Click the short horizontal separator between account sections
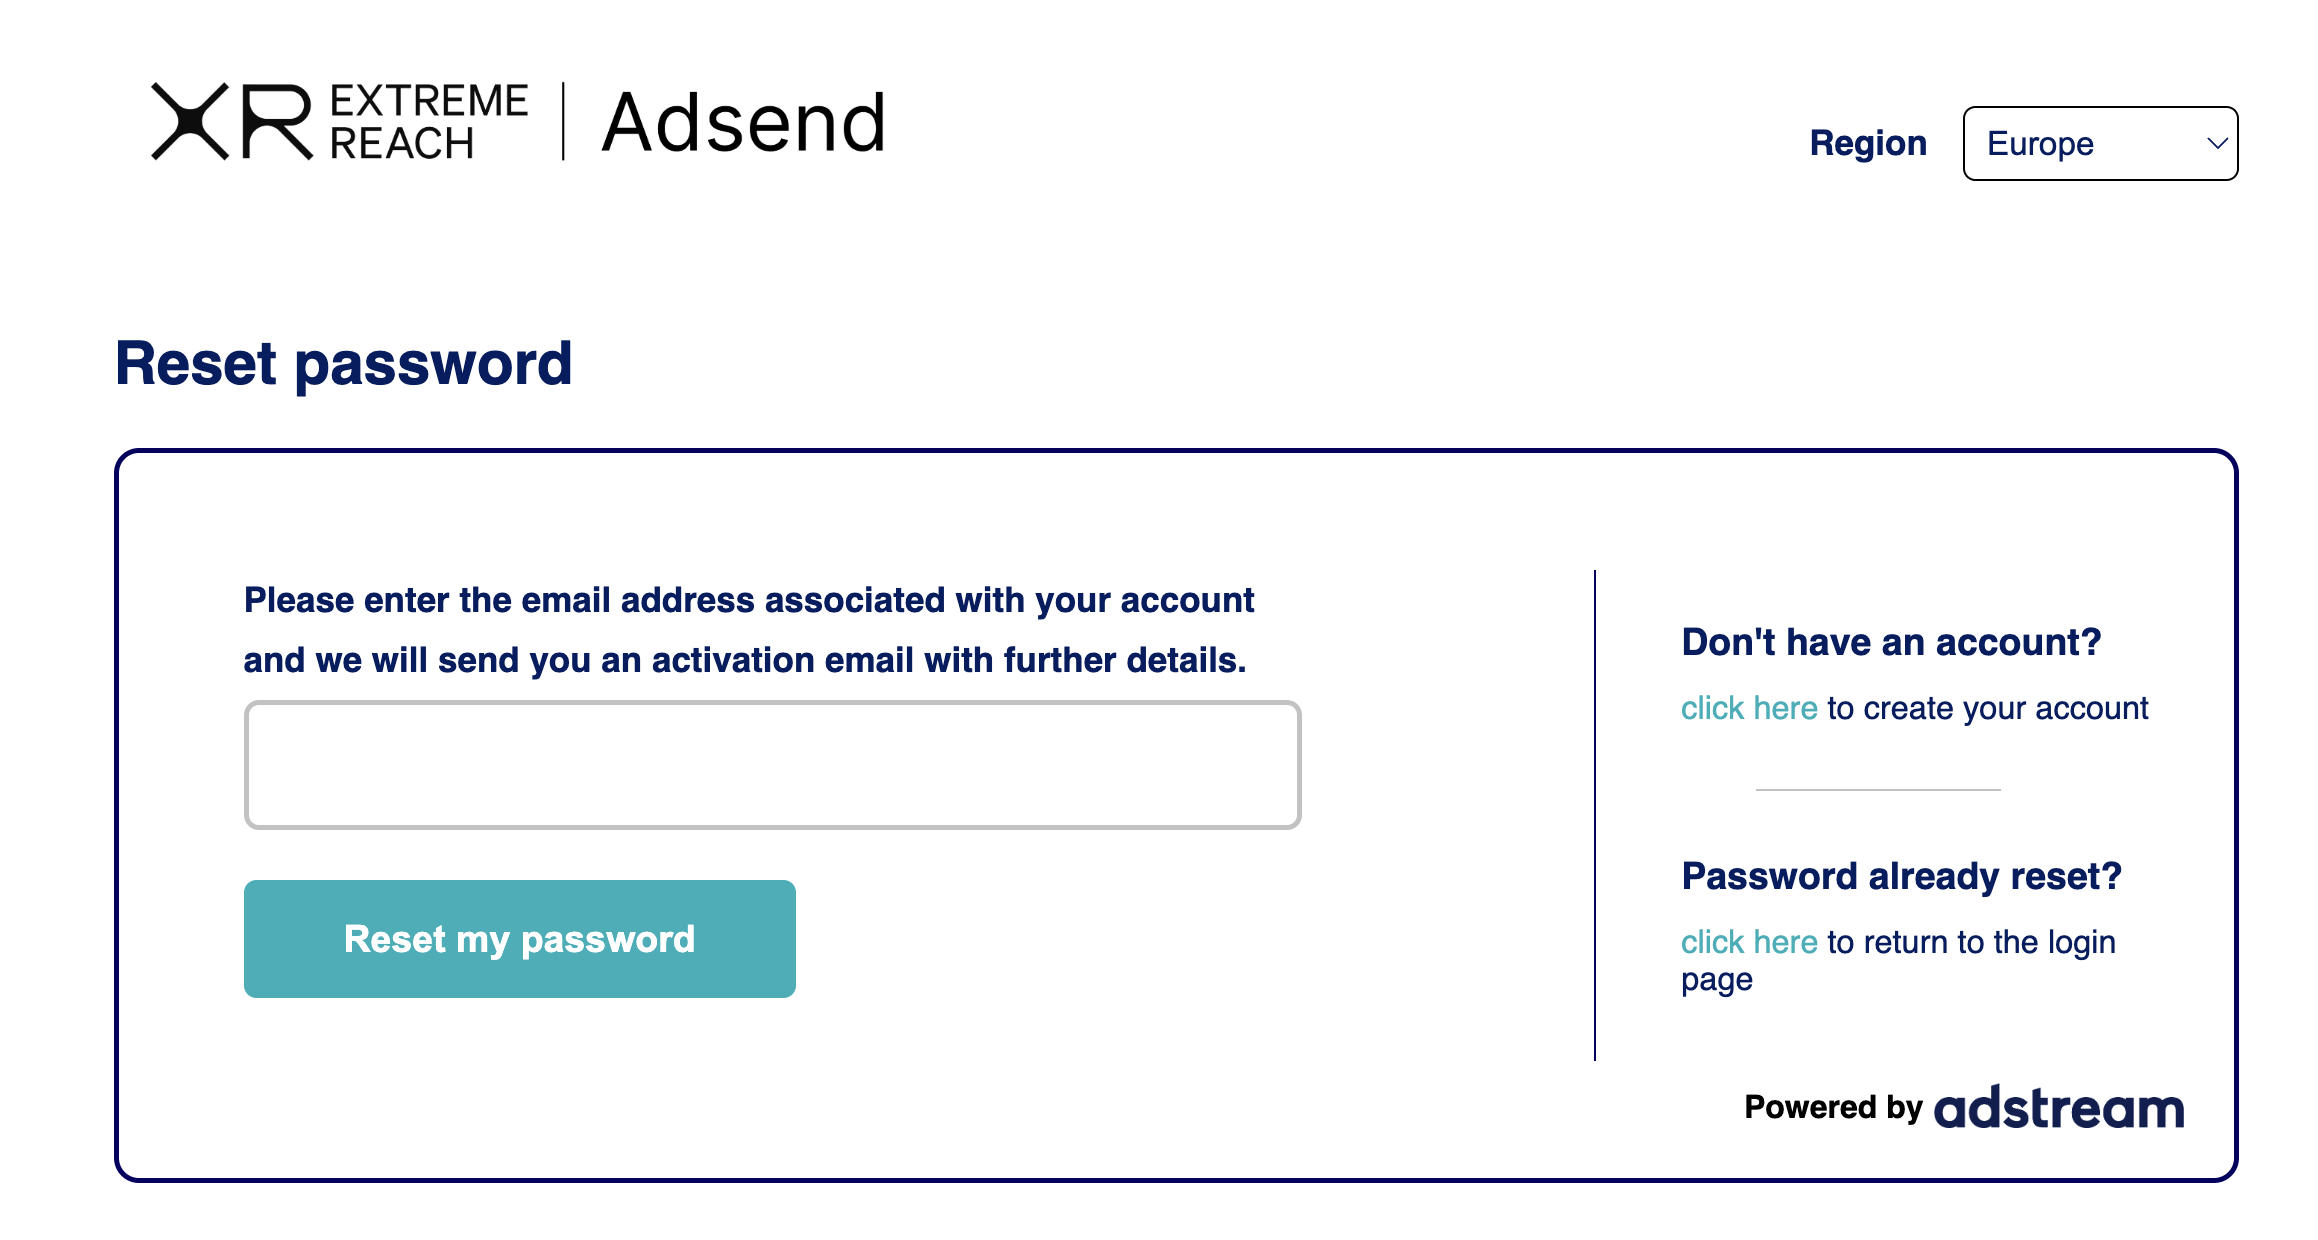Image resolution: width=2318 pixels, height=1240 pixels. coord(1878,790)
